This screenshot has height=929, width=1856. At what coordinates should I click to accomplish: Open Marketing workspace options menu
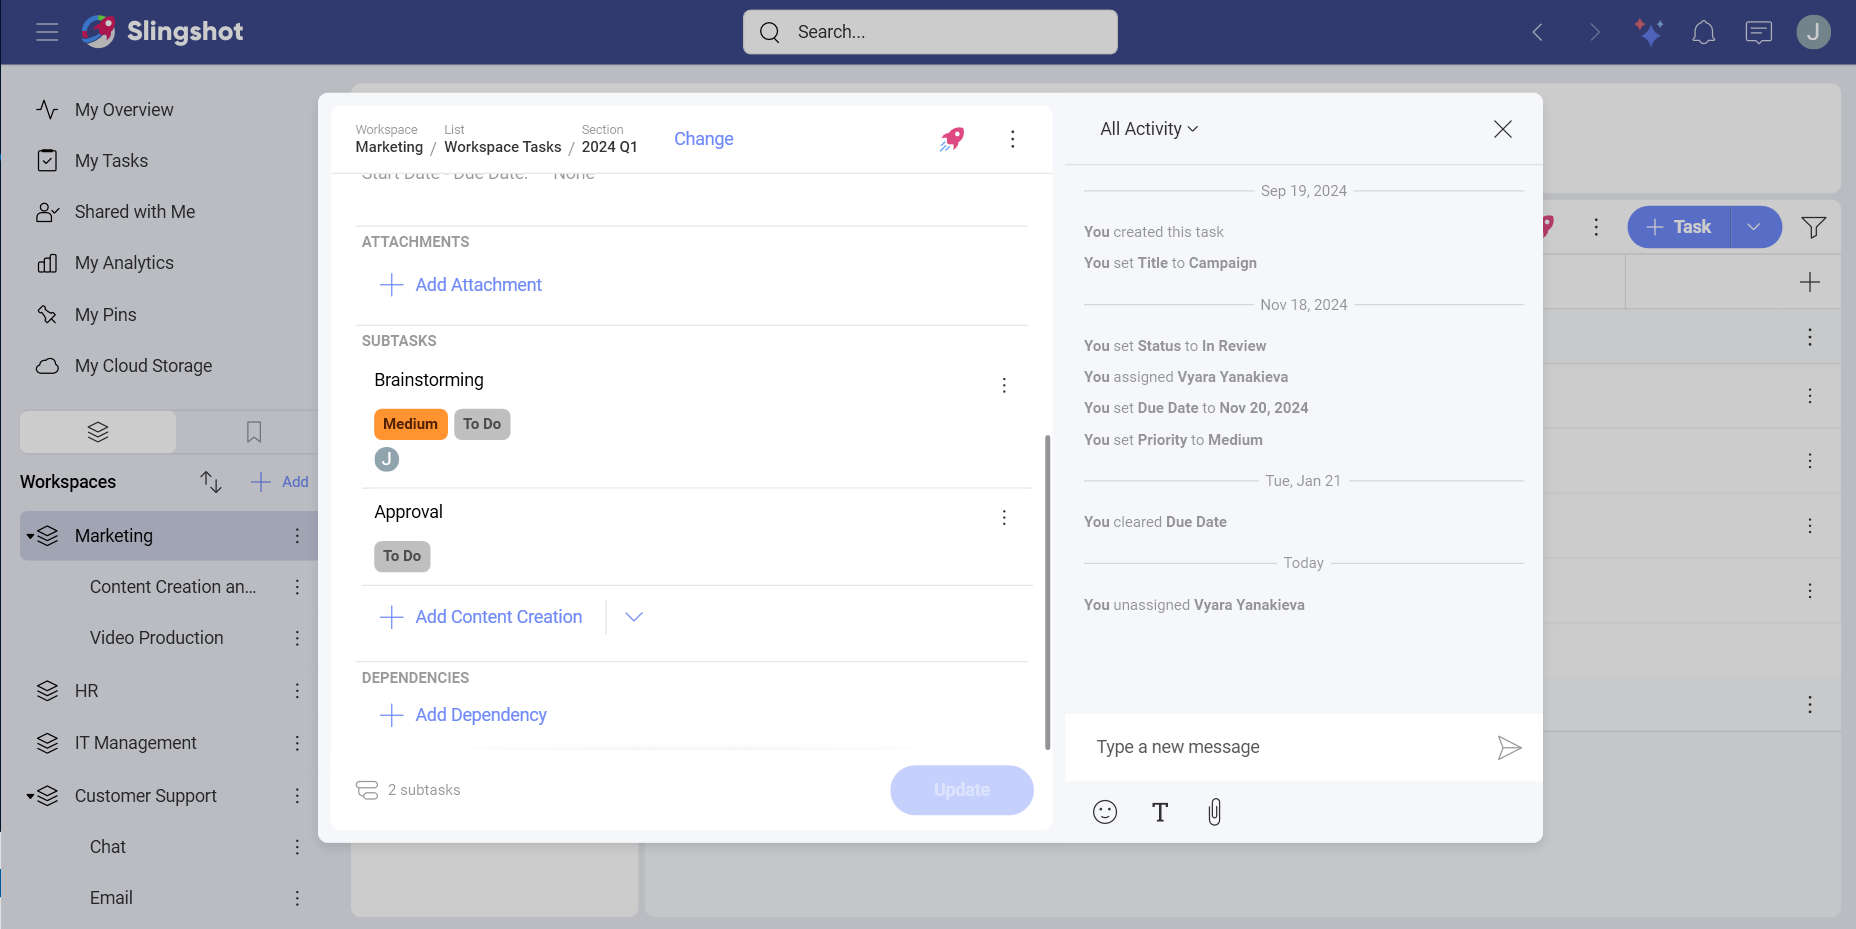point(297,536)
